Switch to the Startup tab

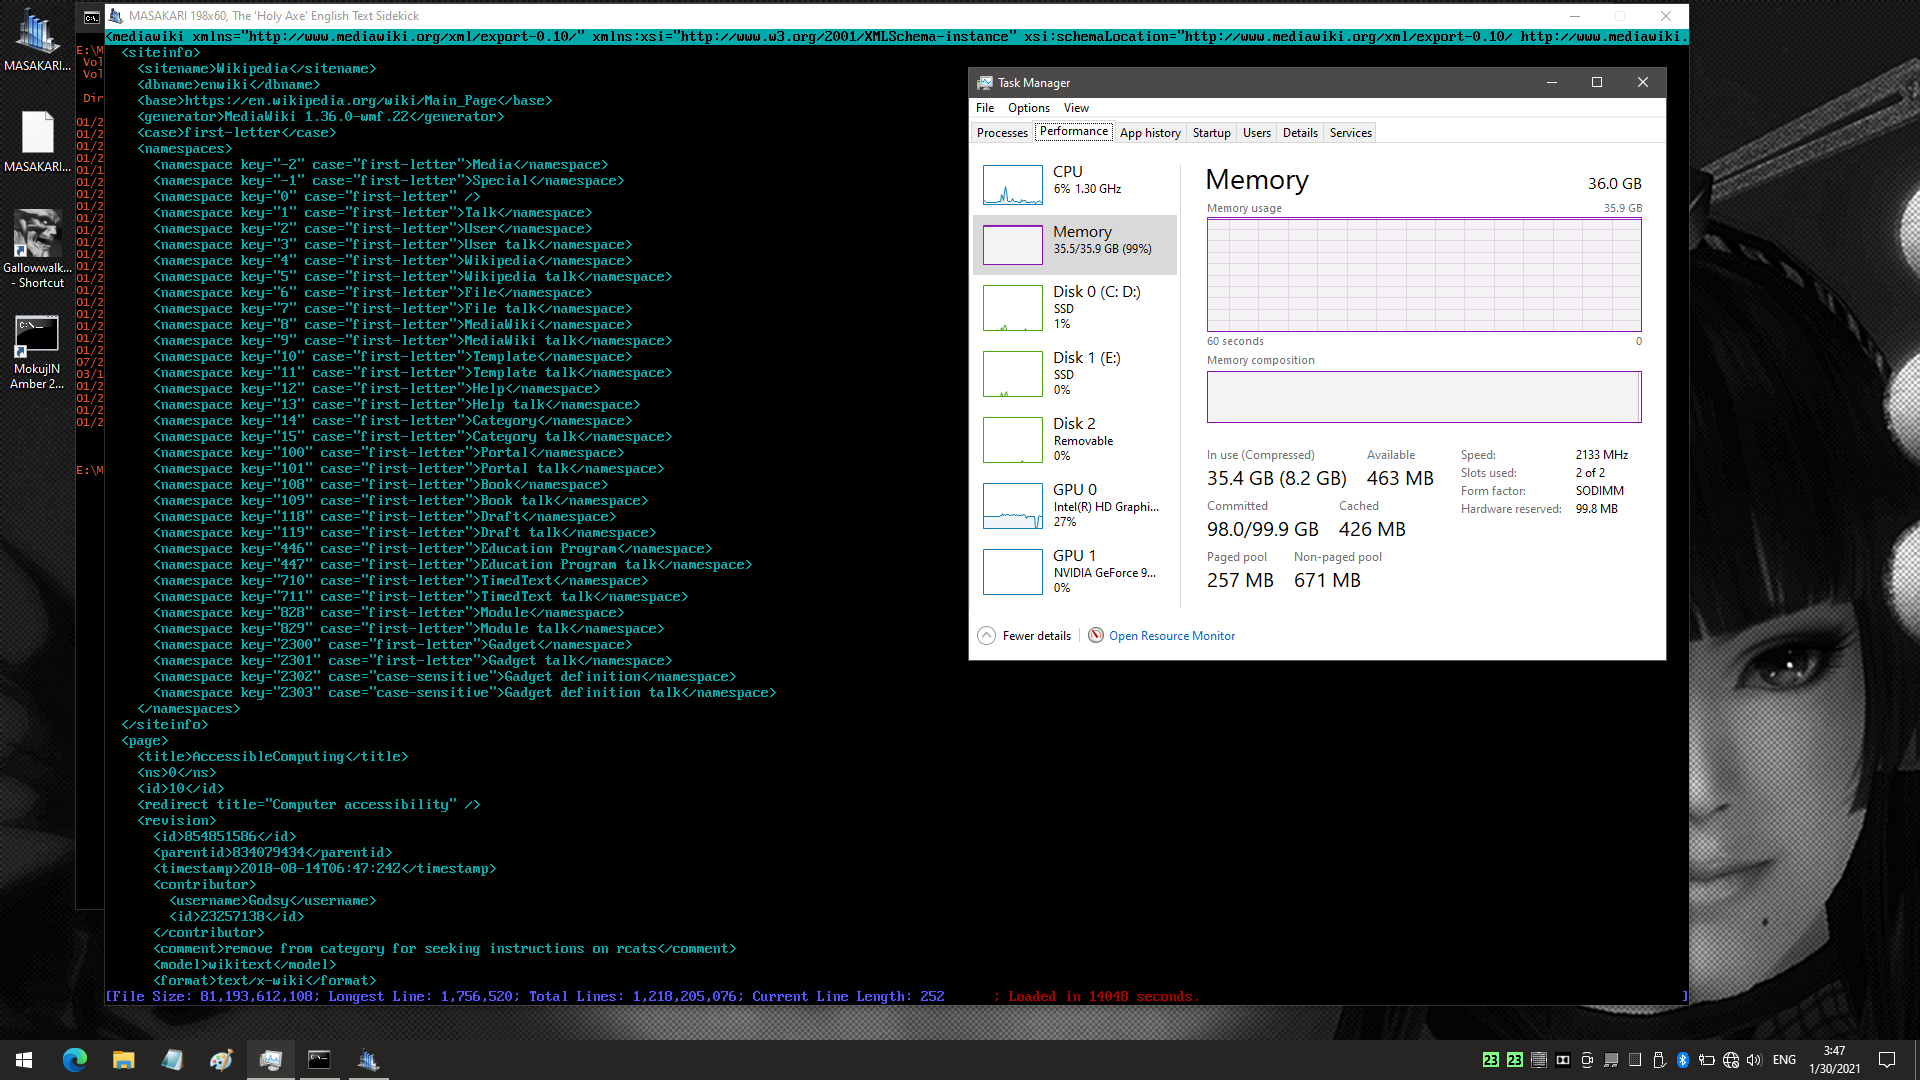click(1211, 133)
